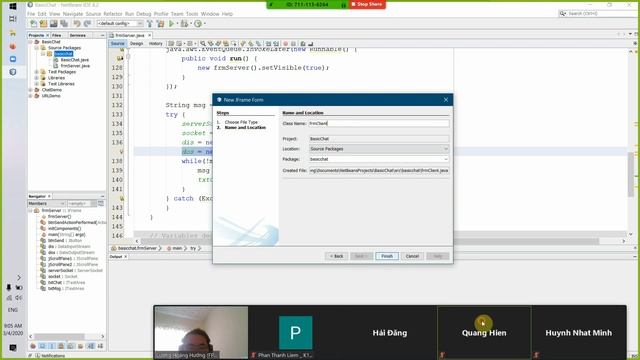Select frmServer.java in the Projects tree
Viewport: 640px width, 360px height.
(75, 66)
